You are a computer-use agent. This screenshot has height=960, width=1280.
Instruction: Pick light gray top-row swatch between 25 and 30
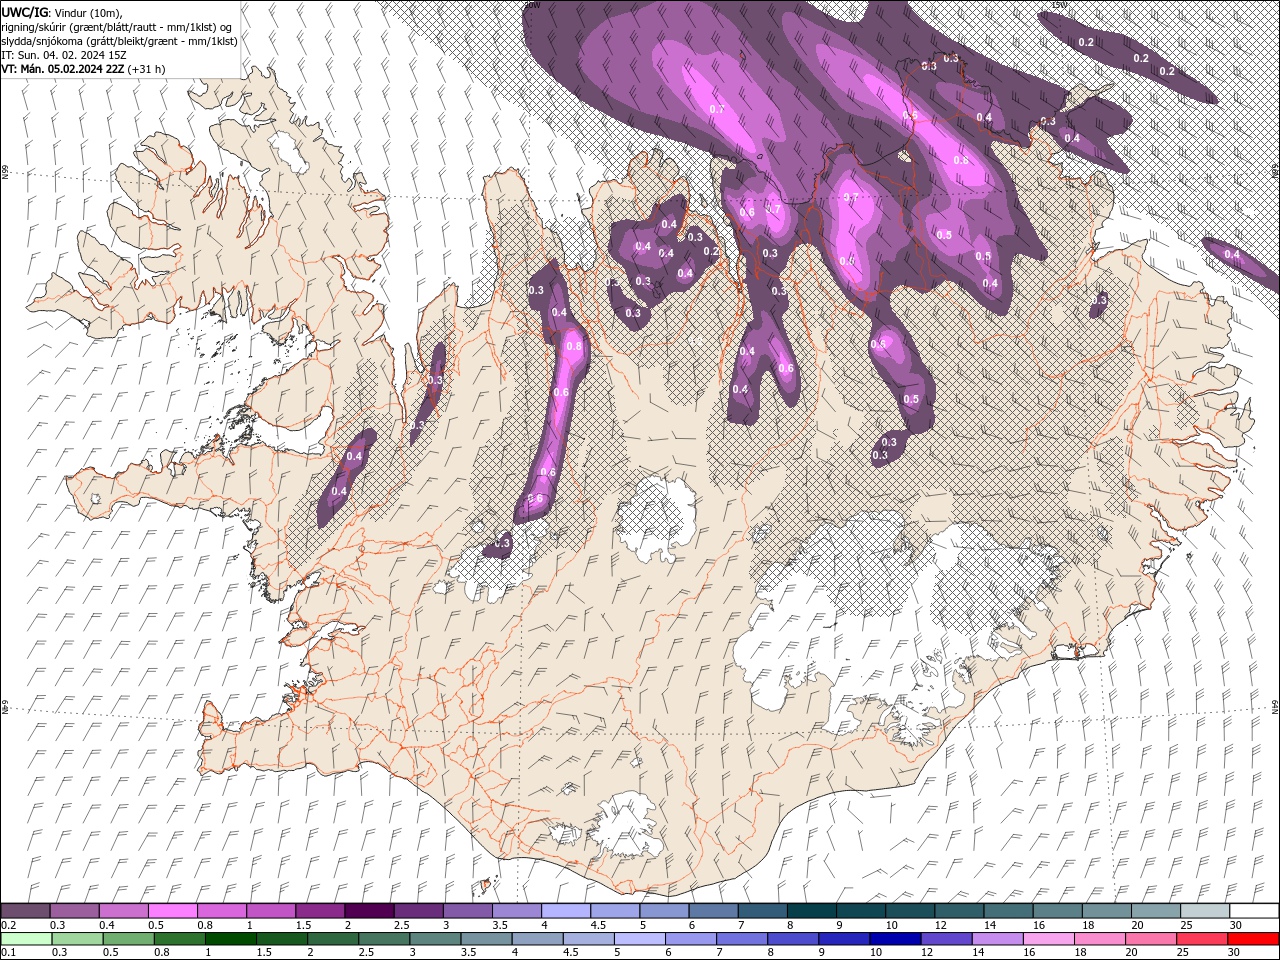pos(1205,911)
